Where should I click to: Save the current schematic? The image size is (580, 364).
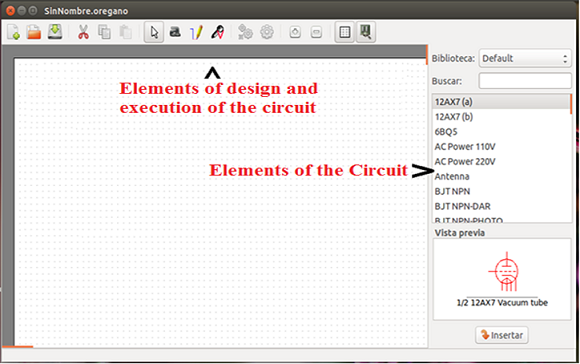point(55,32)
